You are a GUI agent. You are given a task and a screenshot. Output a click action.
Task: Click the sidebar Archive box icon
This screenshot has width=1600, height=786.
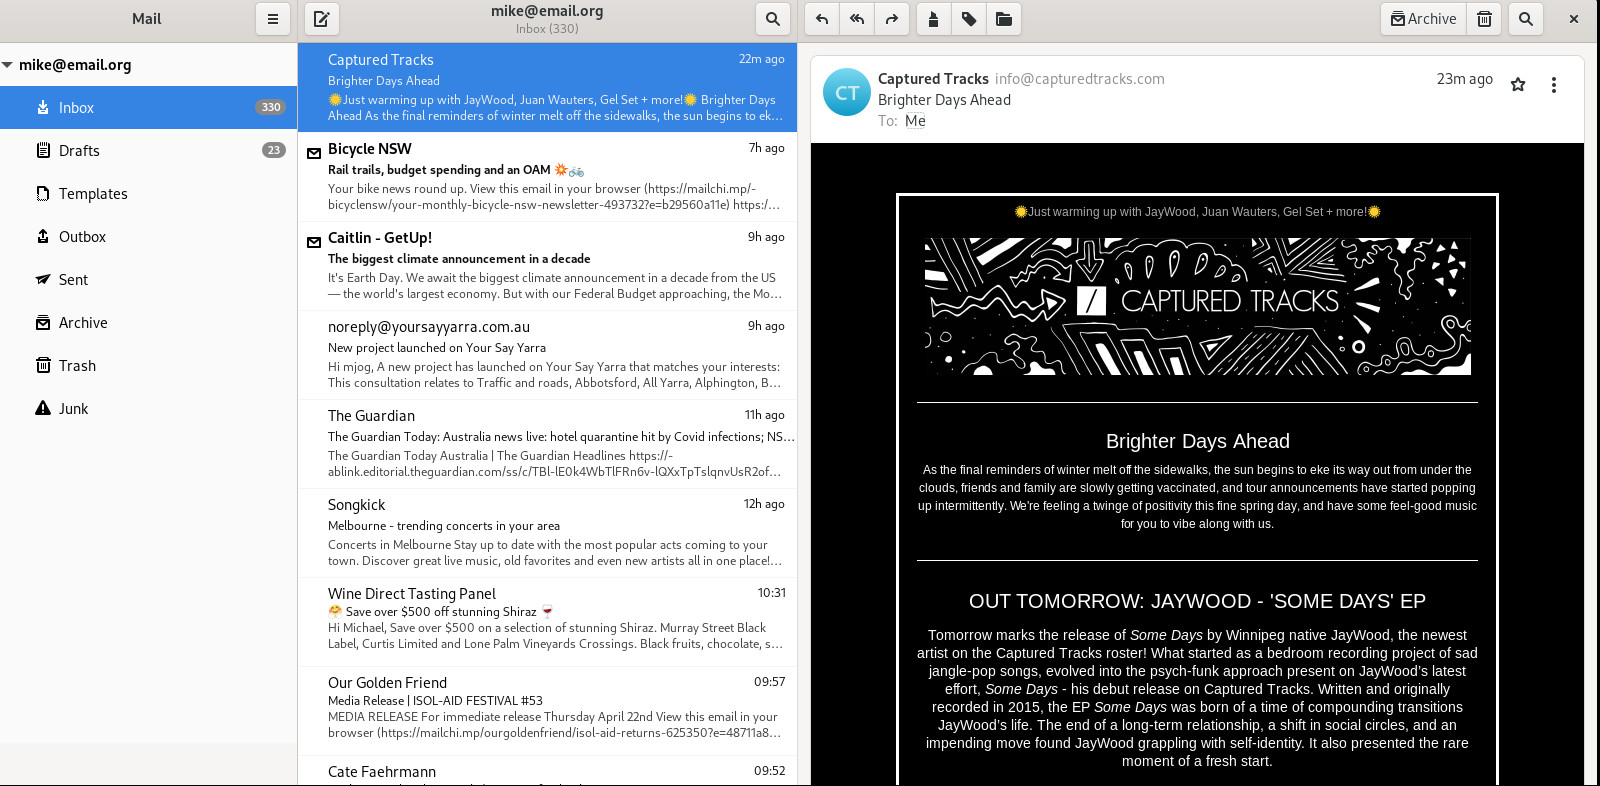[x=43, y=322]
